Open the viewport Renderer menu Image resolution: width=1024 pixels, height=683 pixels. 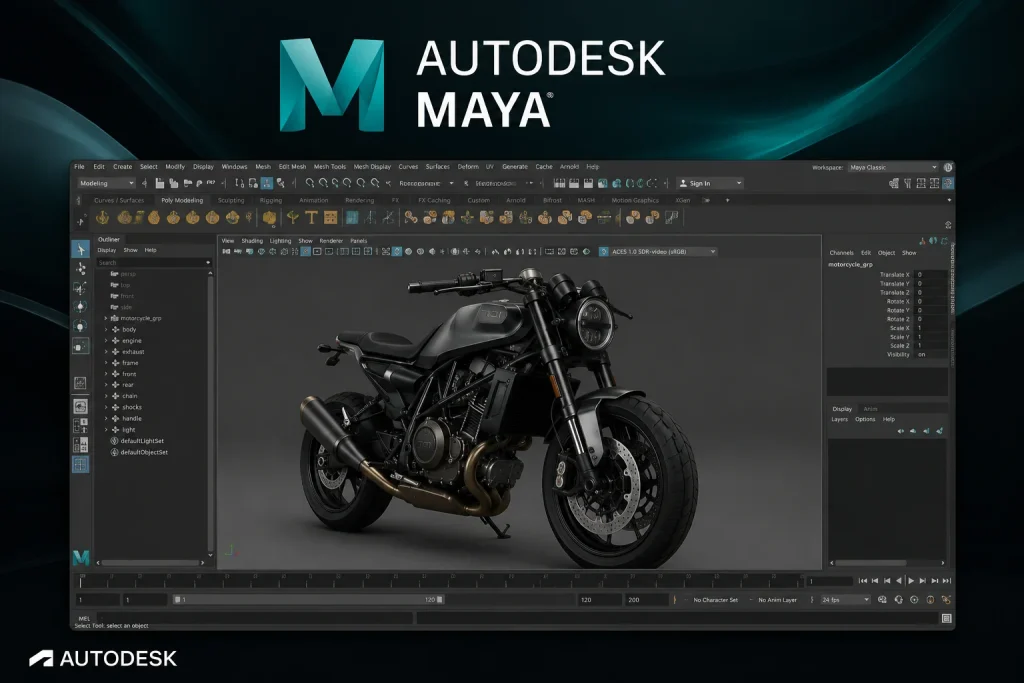tap(331, 241)
